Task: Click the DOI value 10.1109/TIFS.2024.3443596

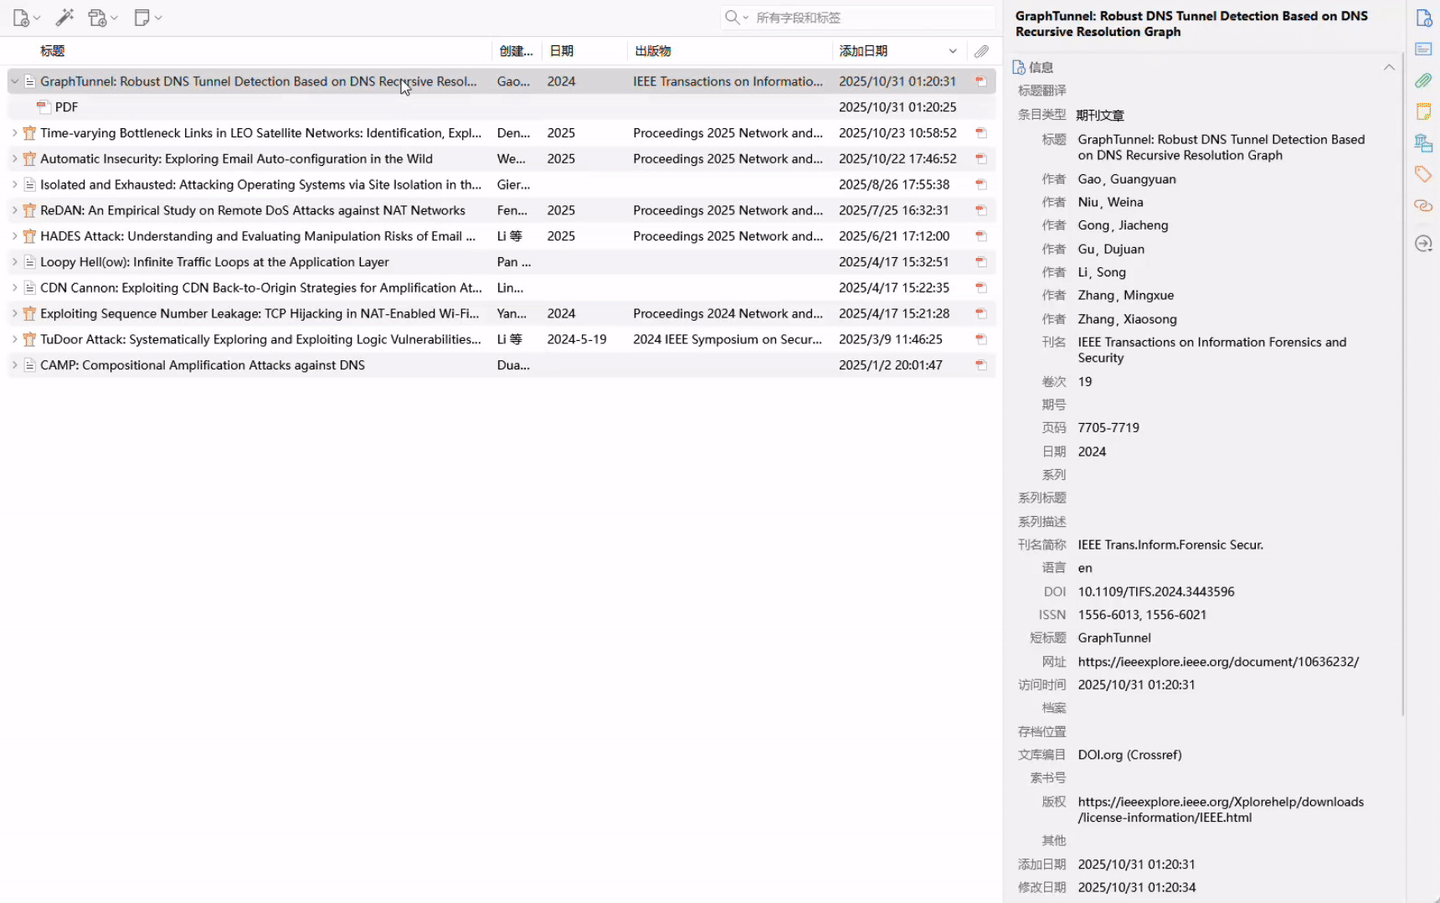Action: coord(1154,591)
